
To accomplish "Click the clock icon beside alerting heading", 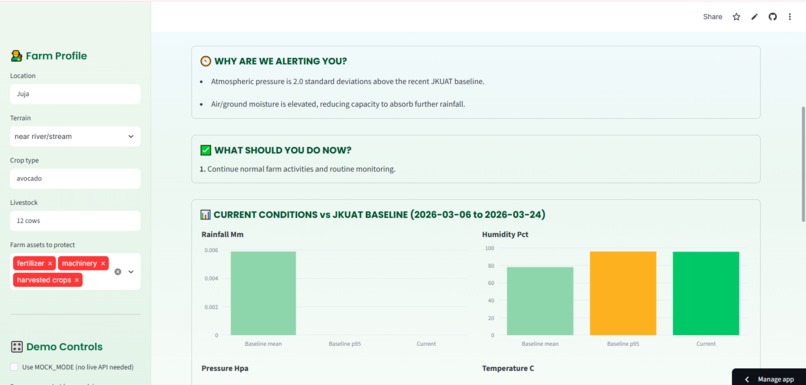I will coord(206,61).
